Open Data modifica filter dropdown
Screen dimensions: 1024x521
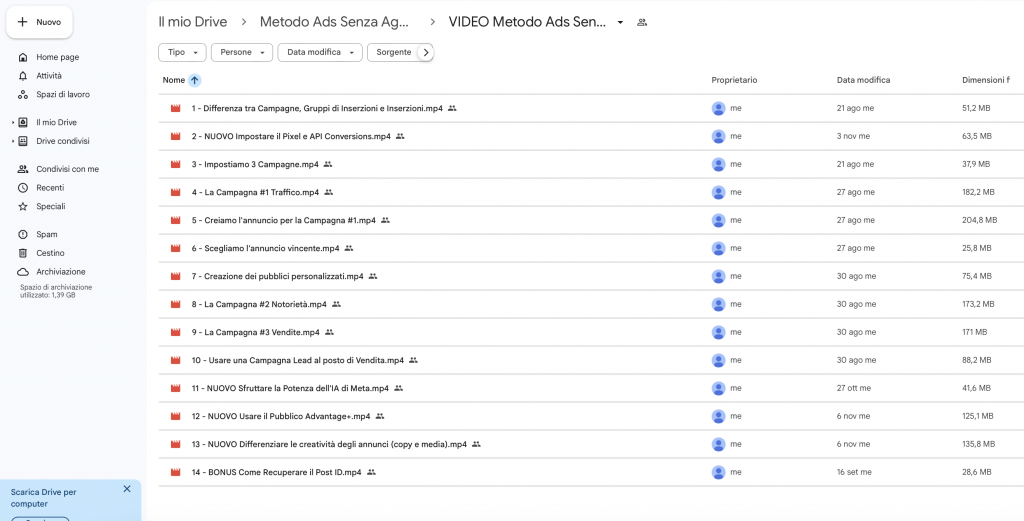point(319,52)
